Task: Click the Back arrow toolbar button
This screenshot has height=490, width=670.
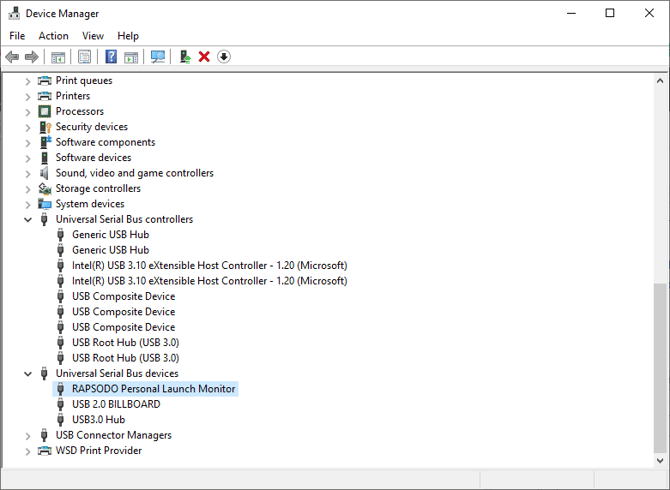Action: 12,57
